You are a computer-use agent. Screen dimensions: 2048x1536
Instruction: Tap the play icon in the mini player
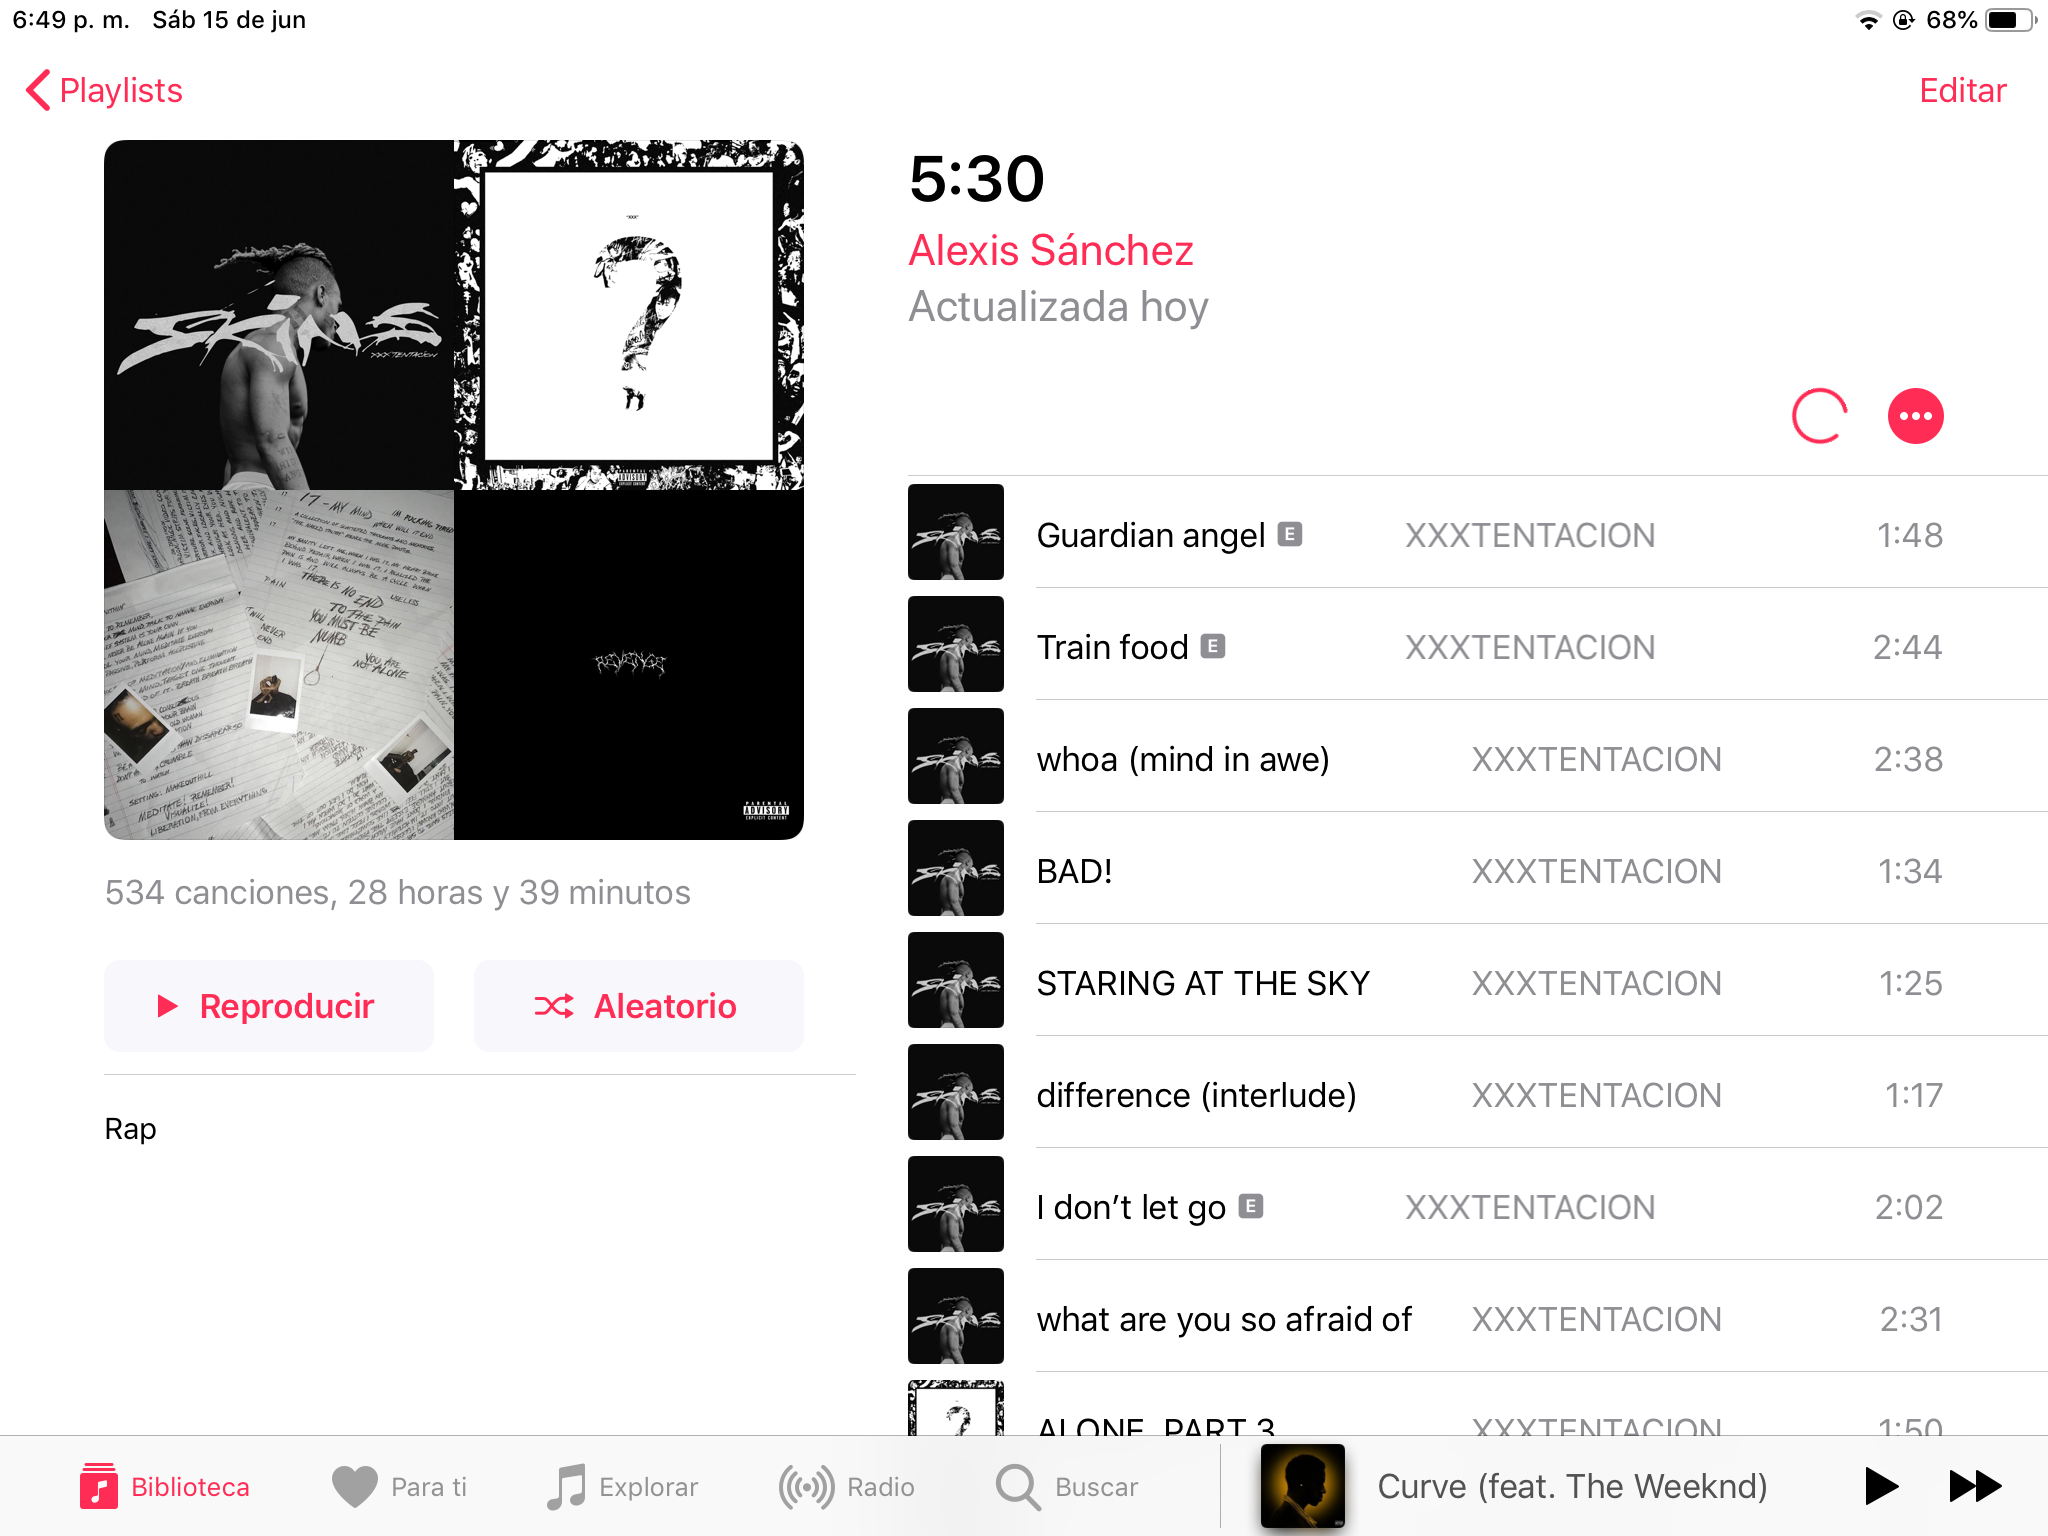click(1881, 1486)
